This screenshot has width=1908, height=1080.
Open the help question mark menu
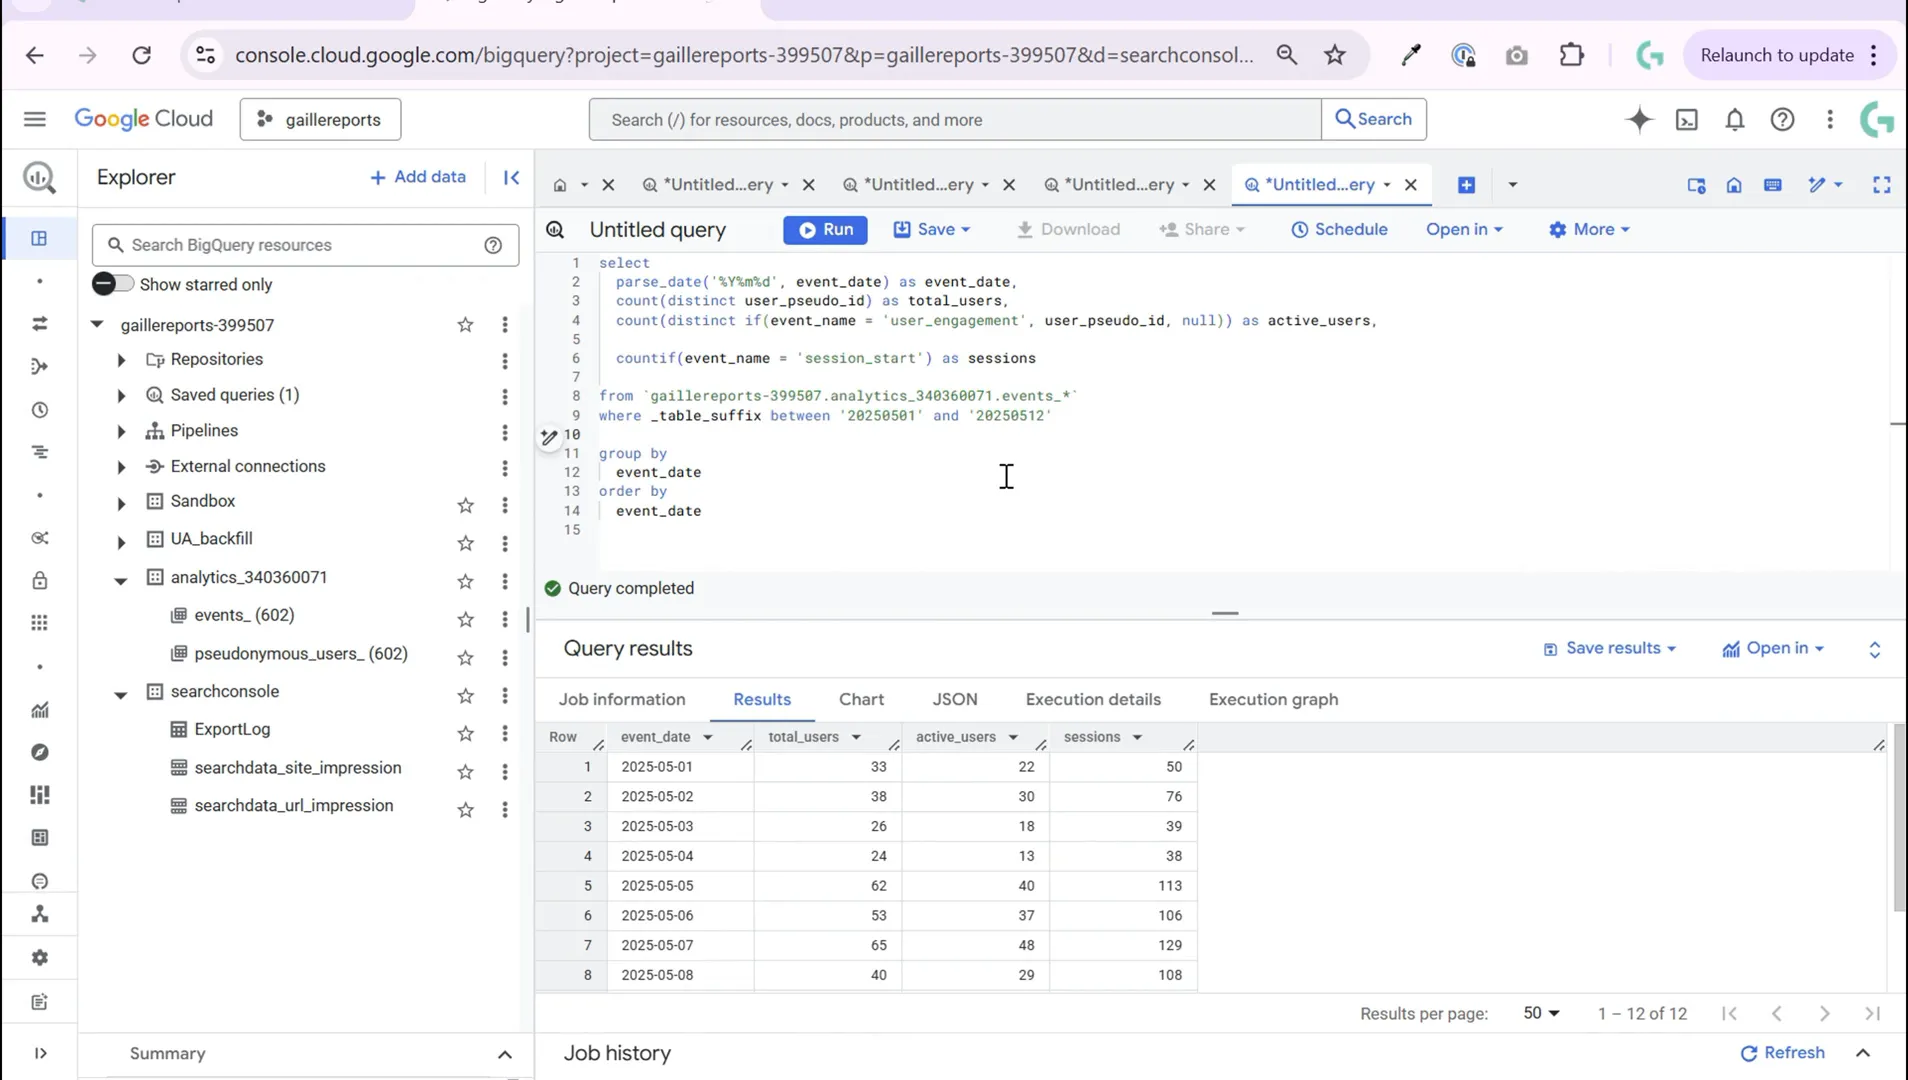pyautogui.click(x=1782, y=119)
